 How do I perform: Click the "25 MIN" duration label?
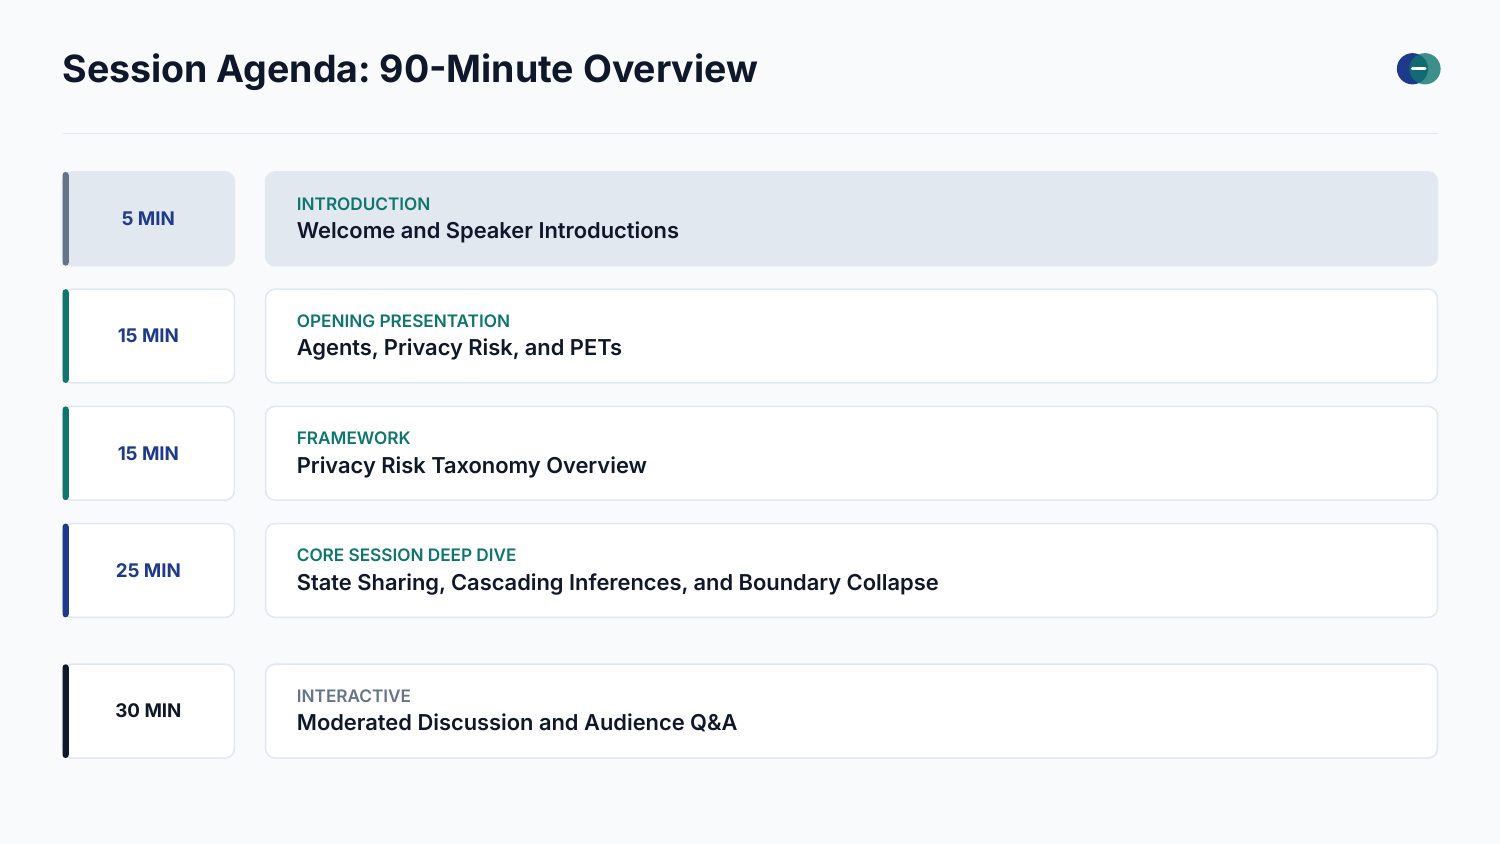pyautogui.click(x=148, y=570)
